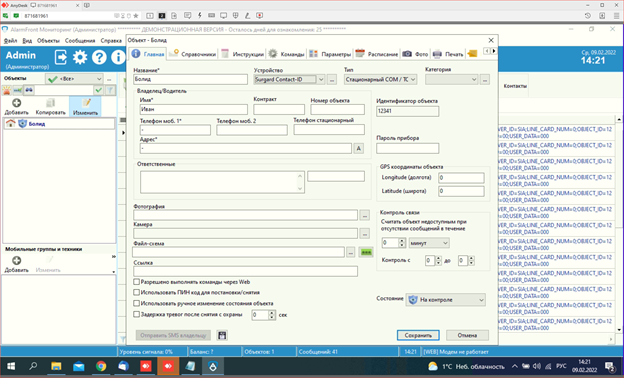The height and width of the screenshot is (378, 624).
Task: Click the funnel filter icon in the objects panel
Action: (x=110, y=90)
